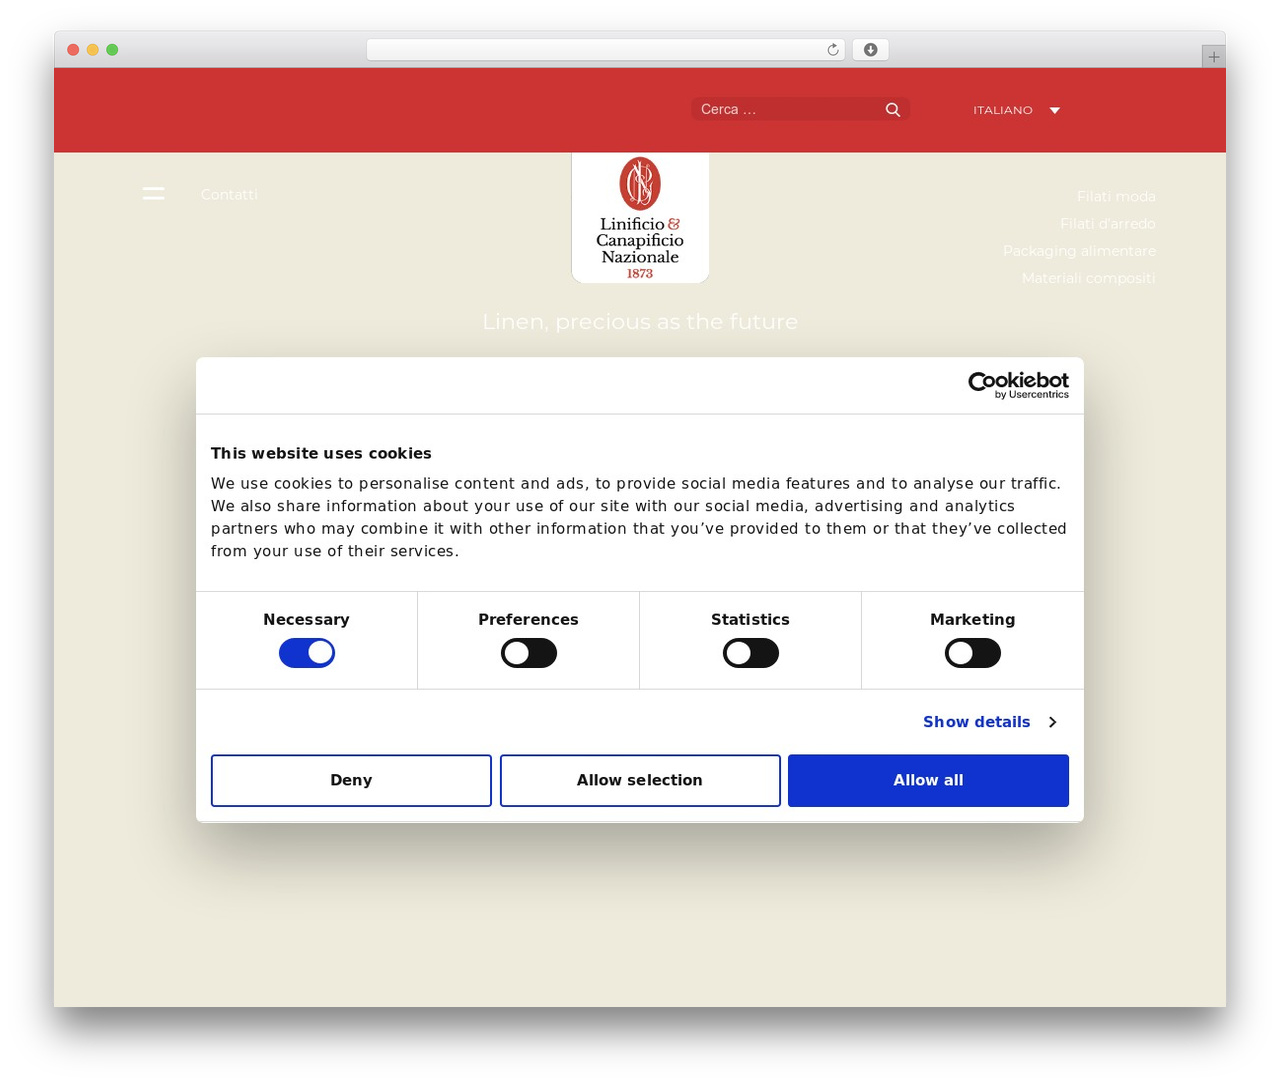Image resolution: width=1280 pixels, height=1084 pixels.
Task: Enable the Statistics cookies switch
Action: click(x=751, y=653)
